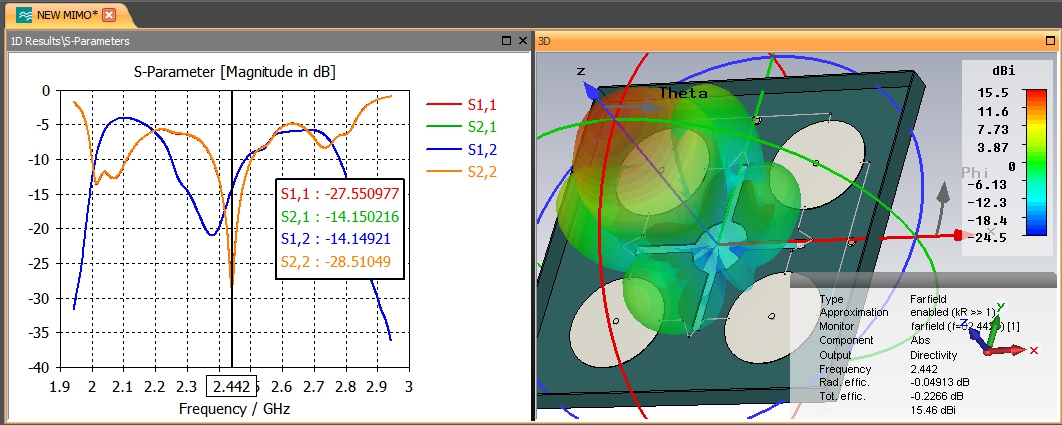1062x425 pixels.
Task: Click the Theta axis label in 3D view
Action: point(683,93)
